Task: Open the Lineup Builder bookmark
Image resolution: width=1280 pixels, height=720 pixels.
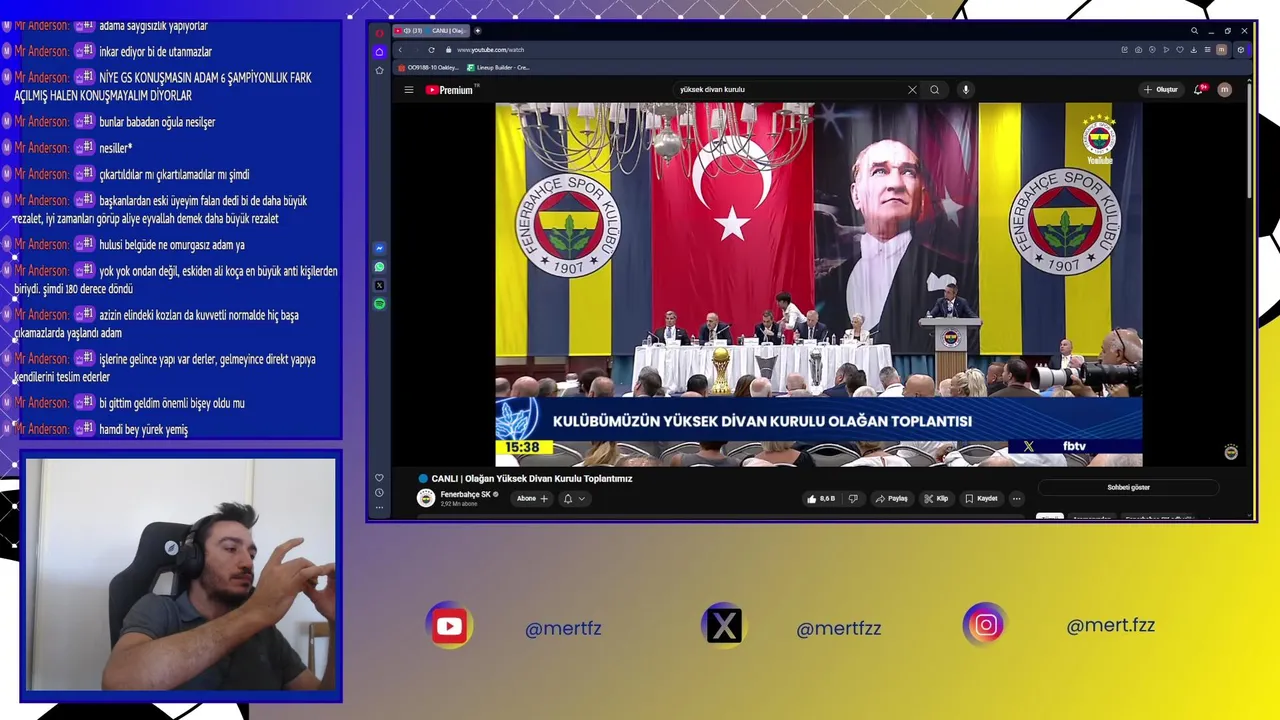Action: [498, 68]
